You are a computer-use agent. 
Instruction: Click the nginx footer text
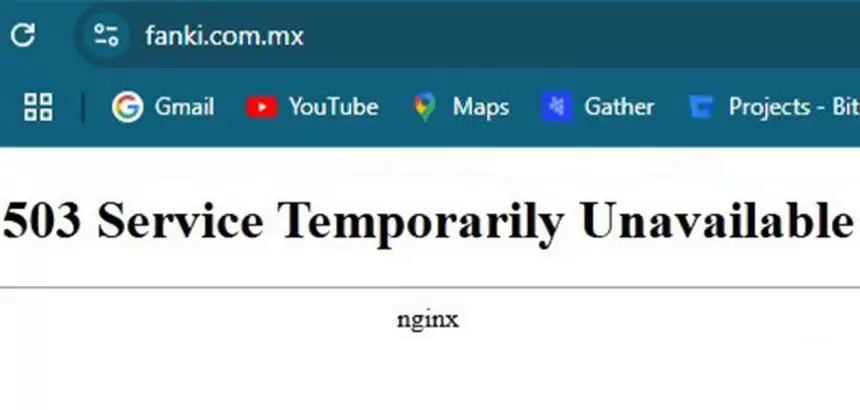point(428,320)
